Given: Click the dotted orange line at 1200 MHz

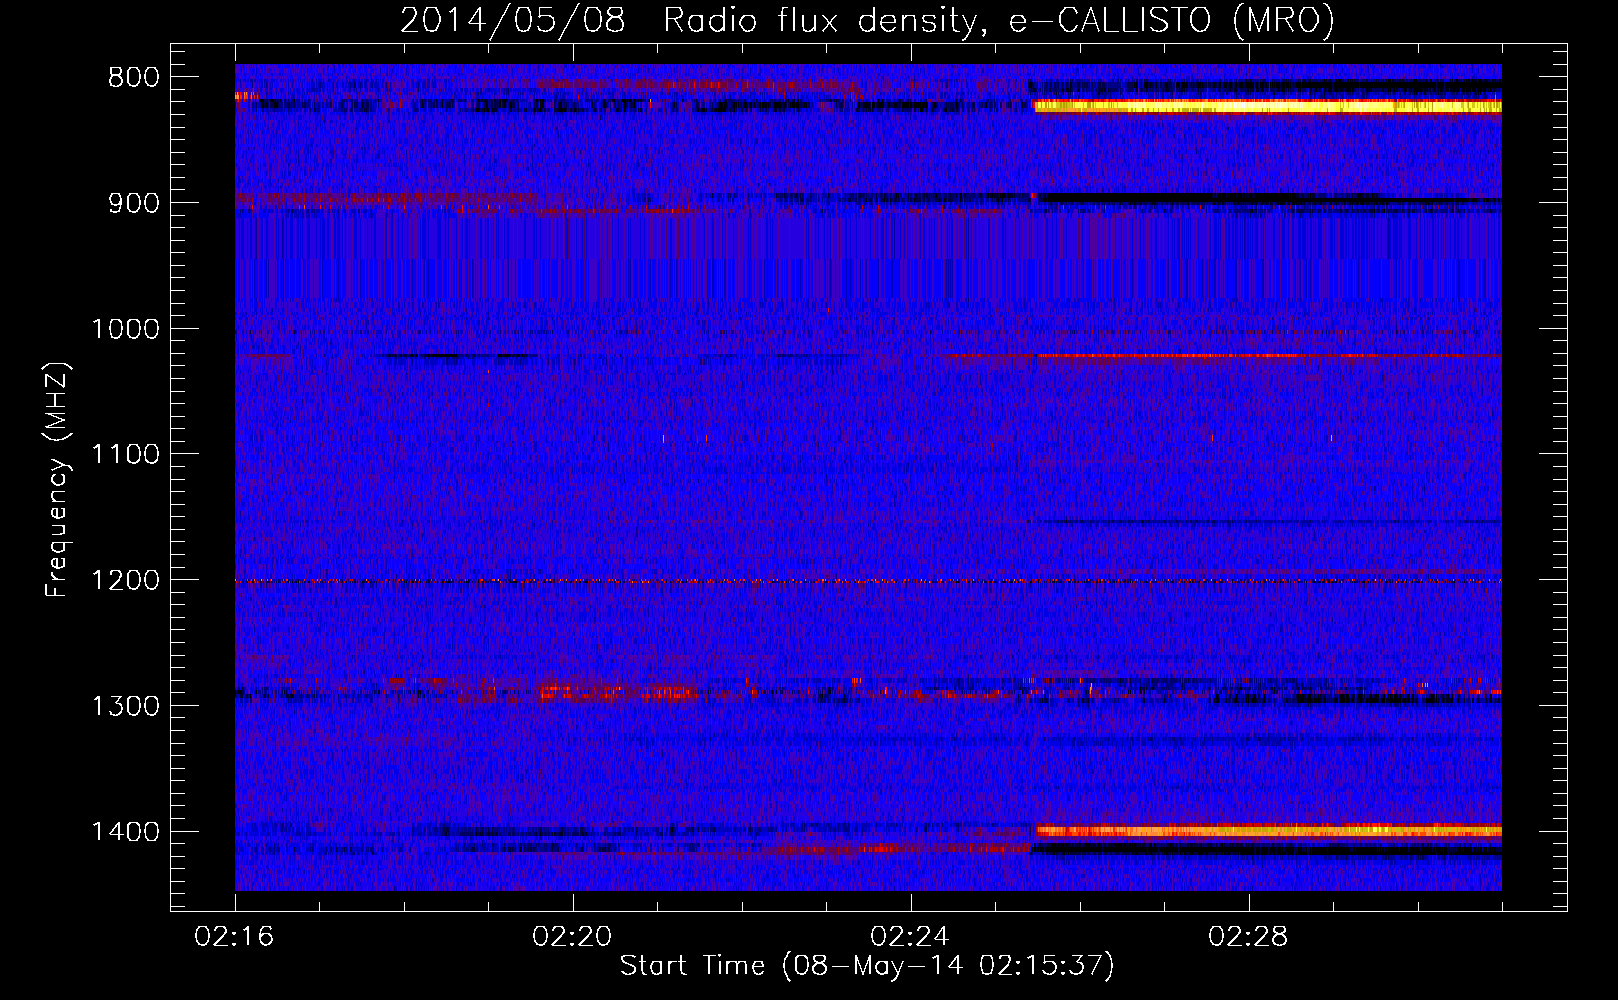Looking at the screenshot, I should click(868, 581).
